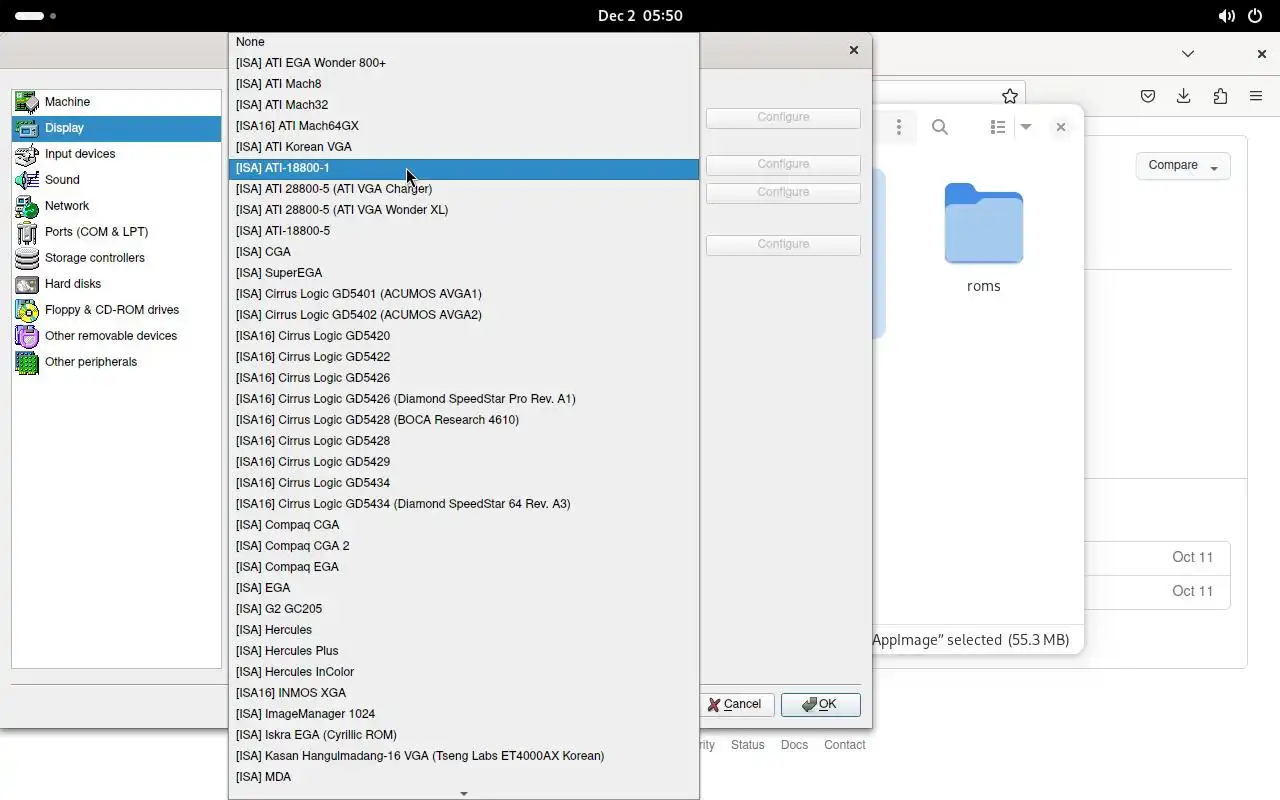
Task: Click the Other peripherals icon
Action: (27, 362)
